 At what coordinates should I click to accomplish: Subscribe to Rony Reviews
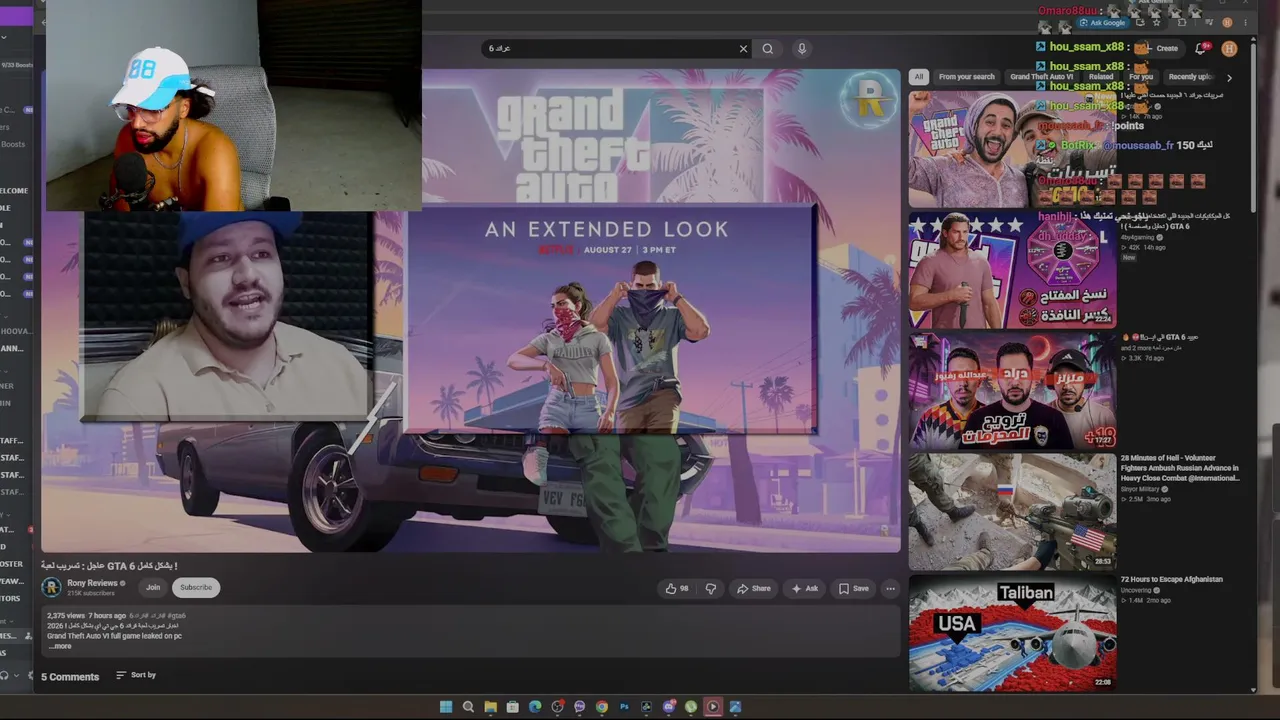[196, 587]
